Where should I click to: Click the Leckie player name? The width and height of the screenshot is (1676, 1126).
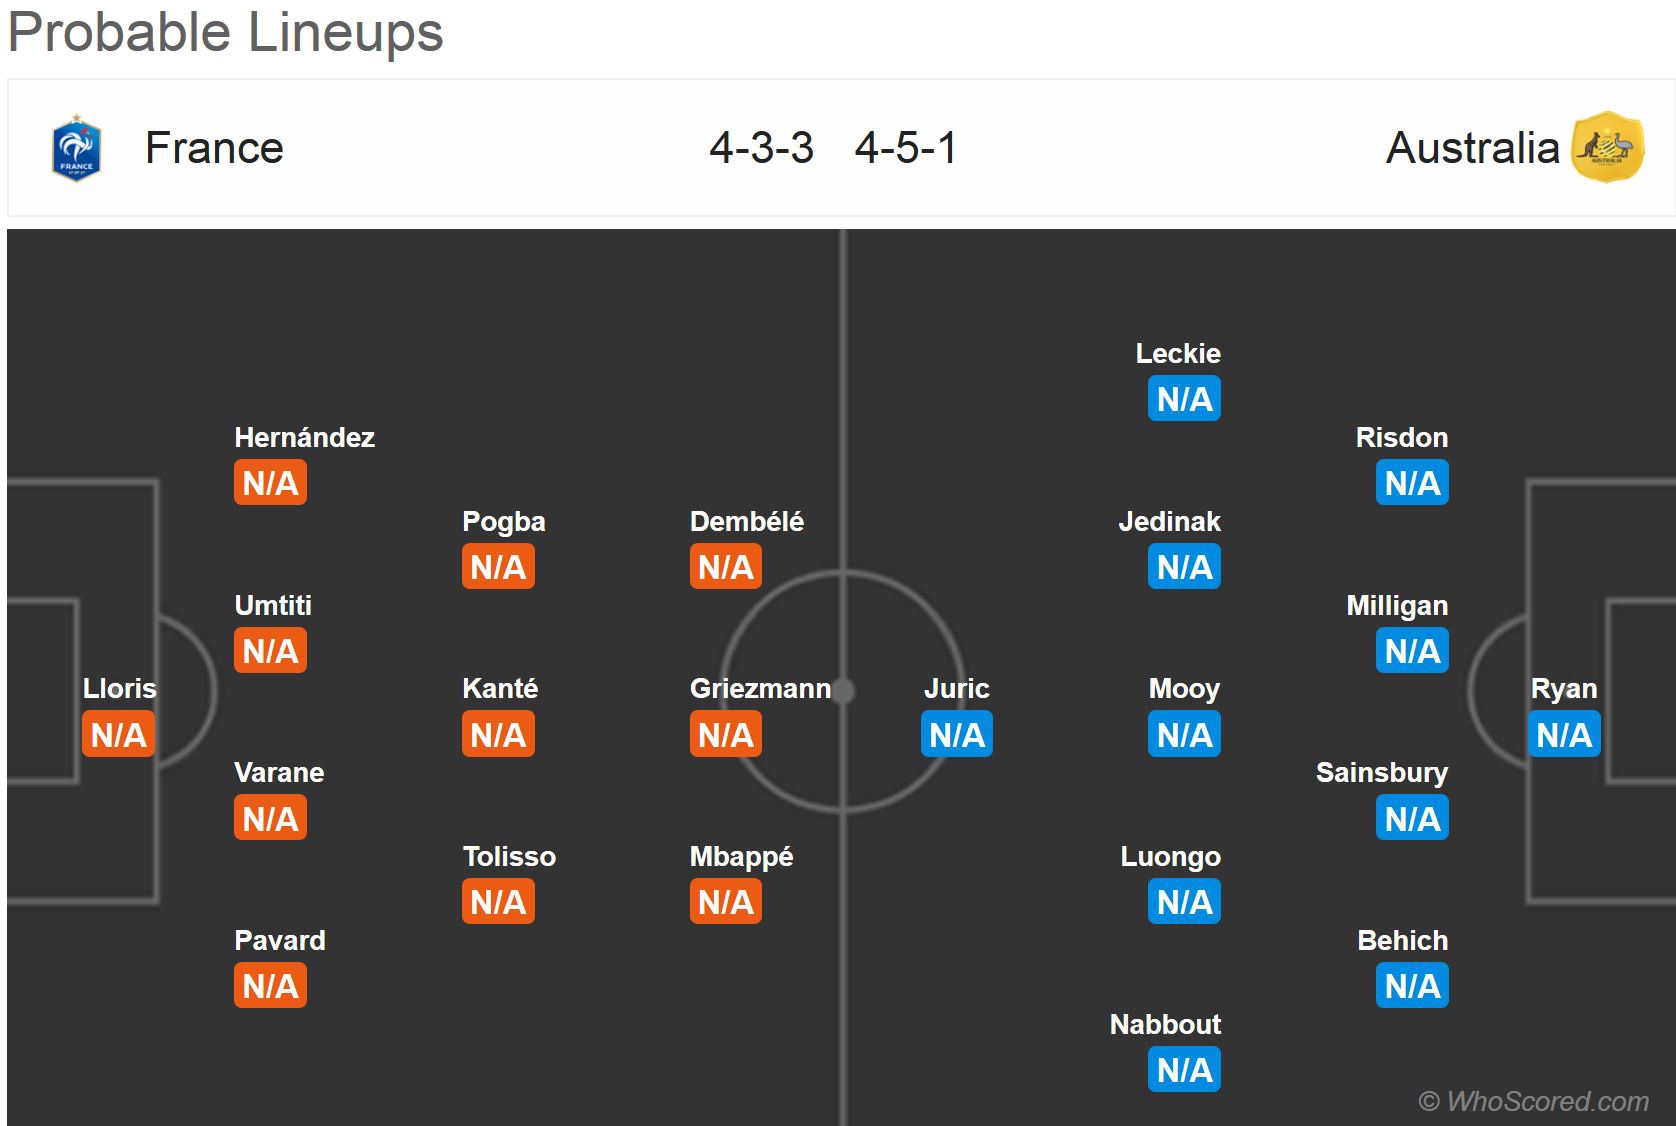click(x=1178, y=354)
